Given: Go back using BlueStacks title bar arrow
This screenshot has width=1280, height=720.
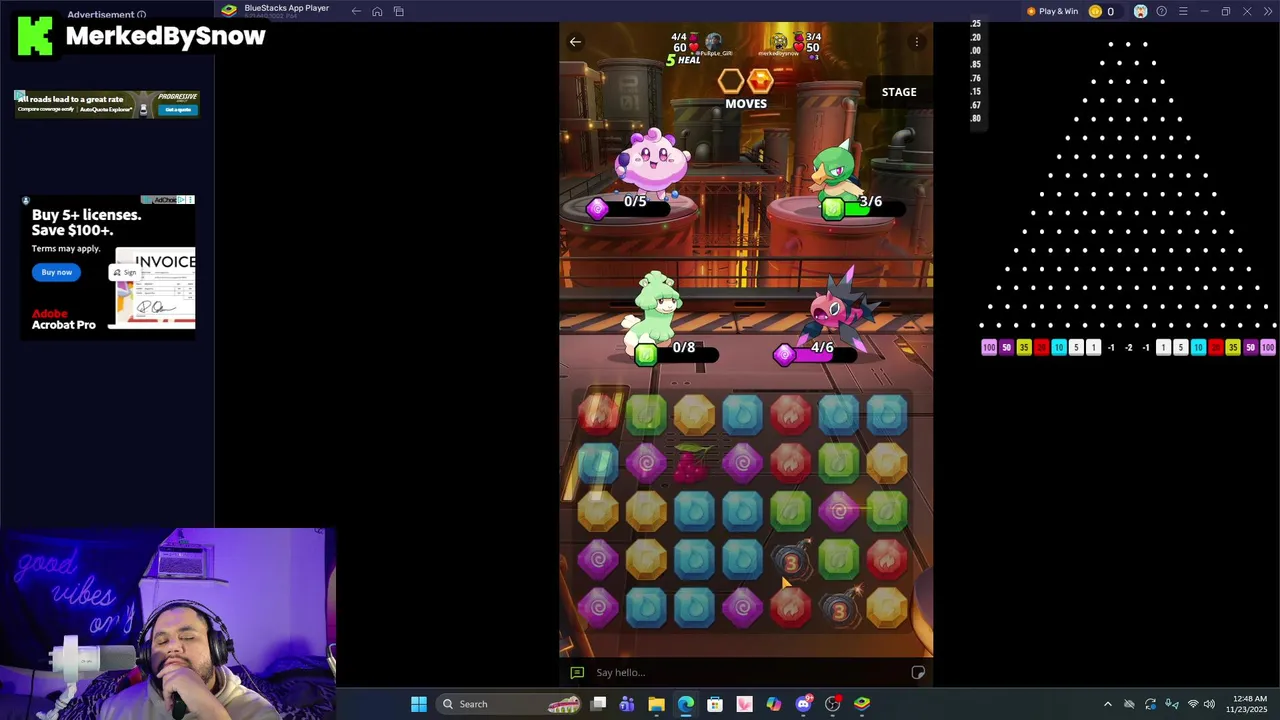Looking at the screenshot, I should 356,11.
